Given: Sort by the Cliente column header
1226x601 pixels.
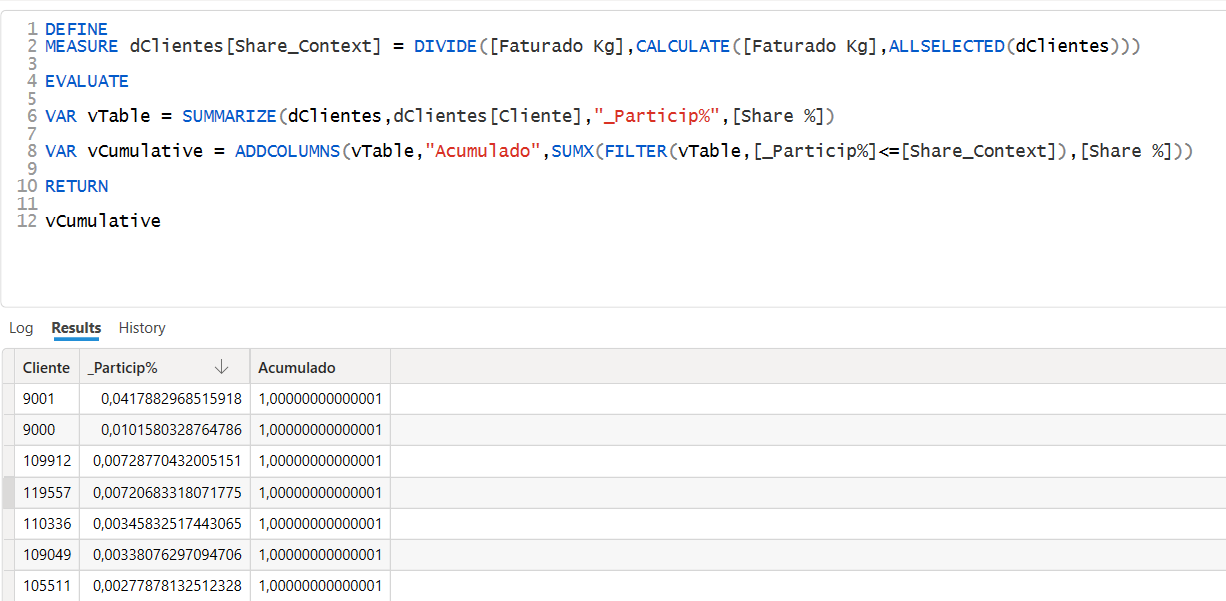Looking at the screenshot, I should (46, 367).
